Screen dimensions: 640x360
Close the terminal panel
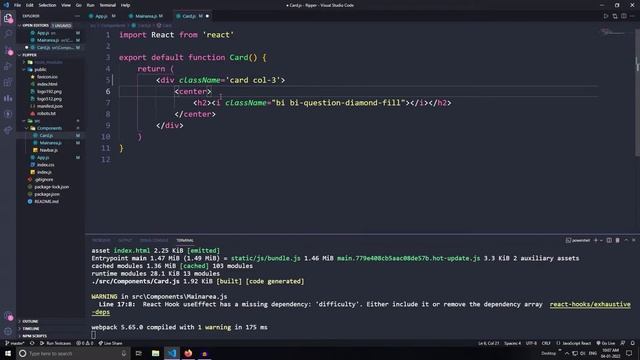pos(633,240)
